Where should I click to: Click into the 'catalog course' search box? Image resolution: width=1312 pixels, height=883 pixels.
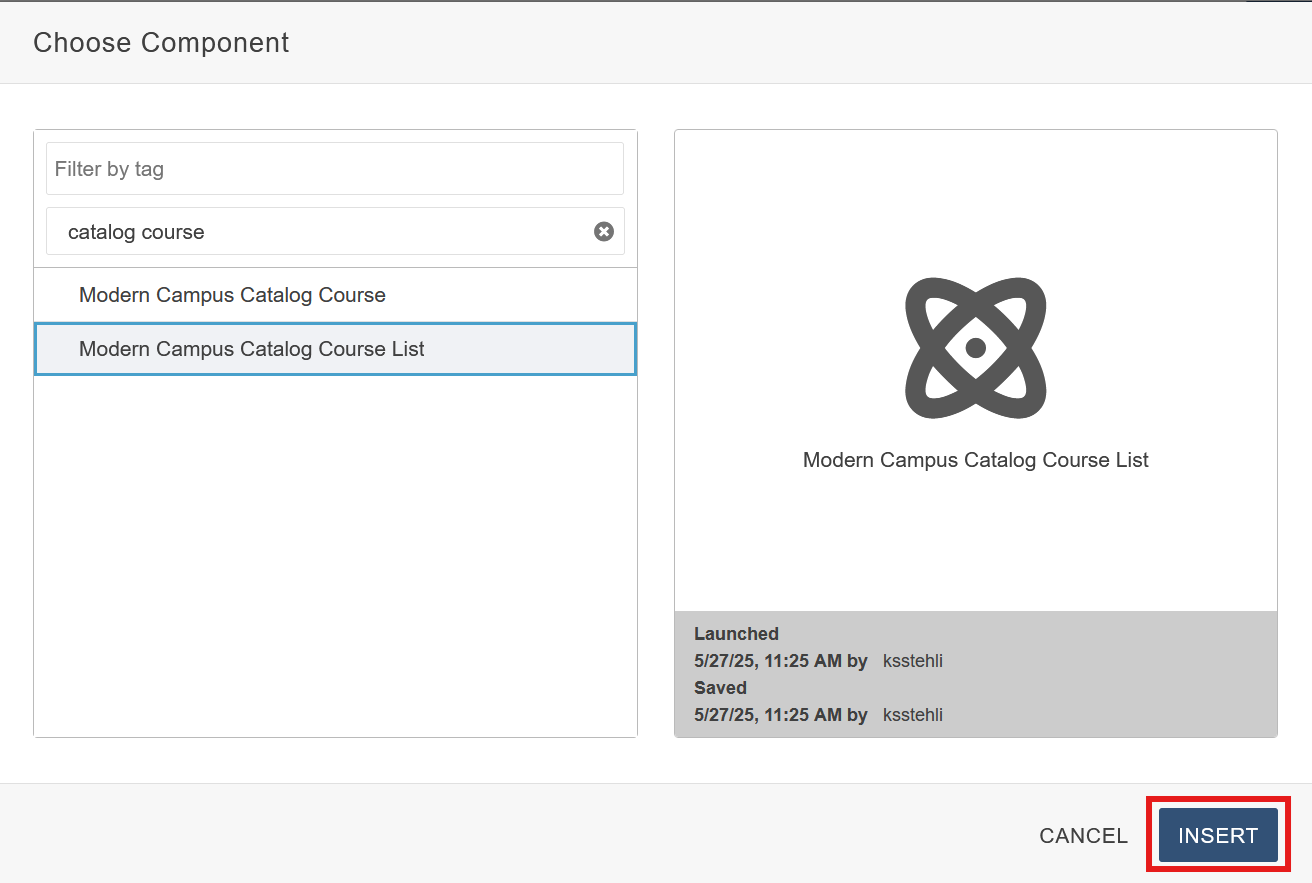[320, 232]
